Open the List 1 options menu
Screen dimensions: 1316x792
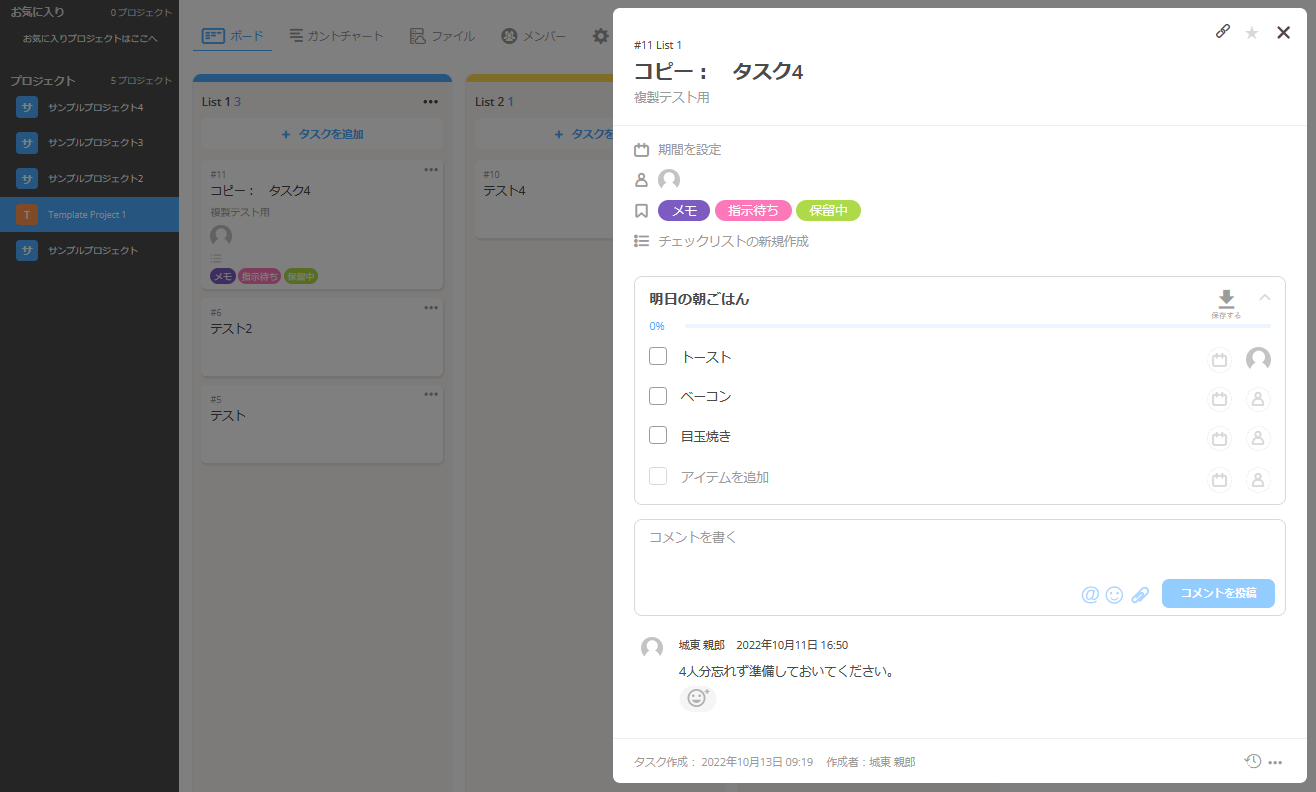[430, 101]
